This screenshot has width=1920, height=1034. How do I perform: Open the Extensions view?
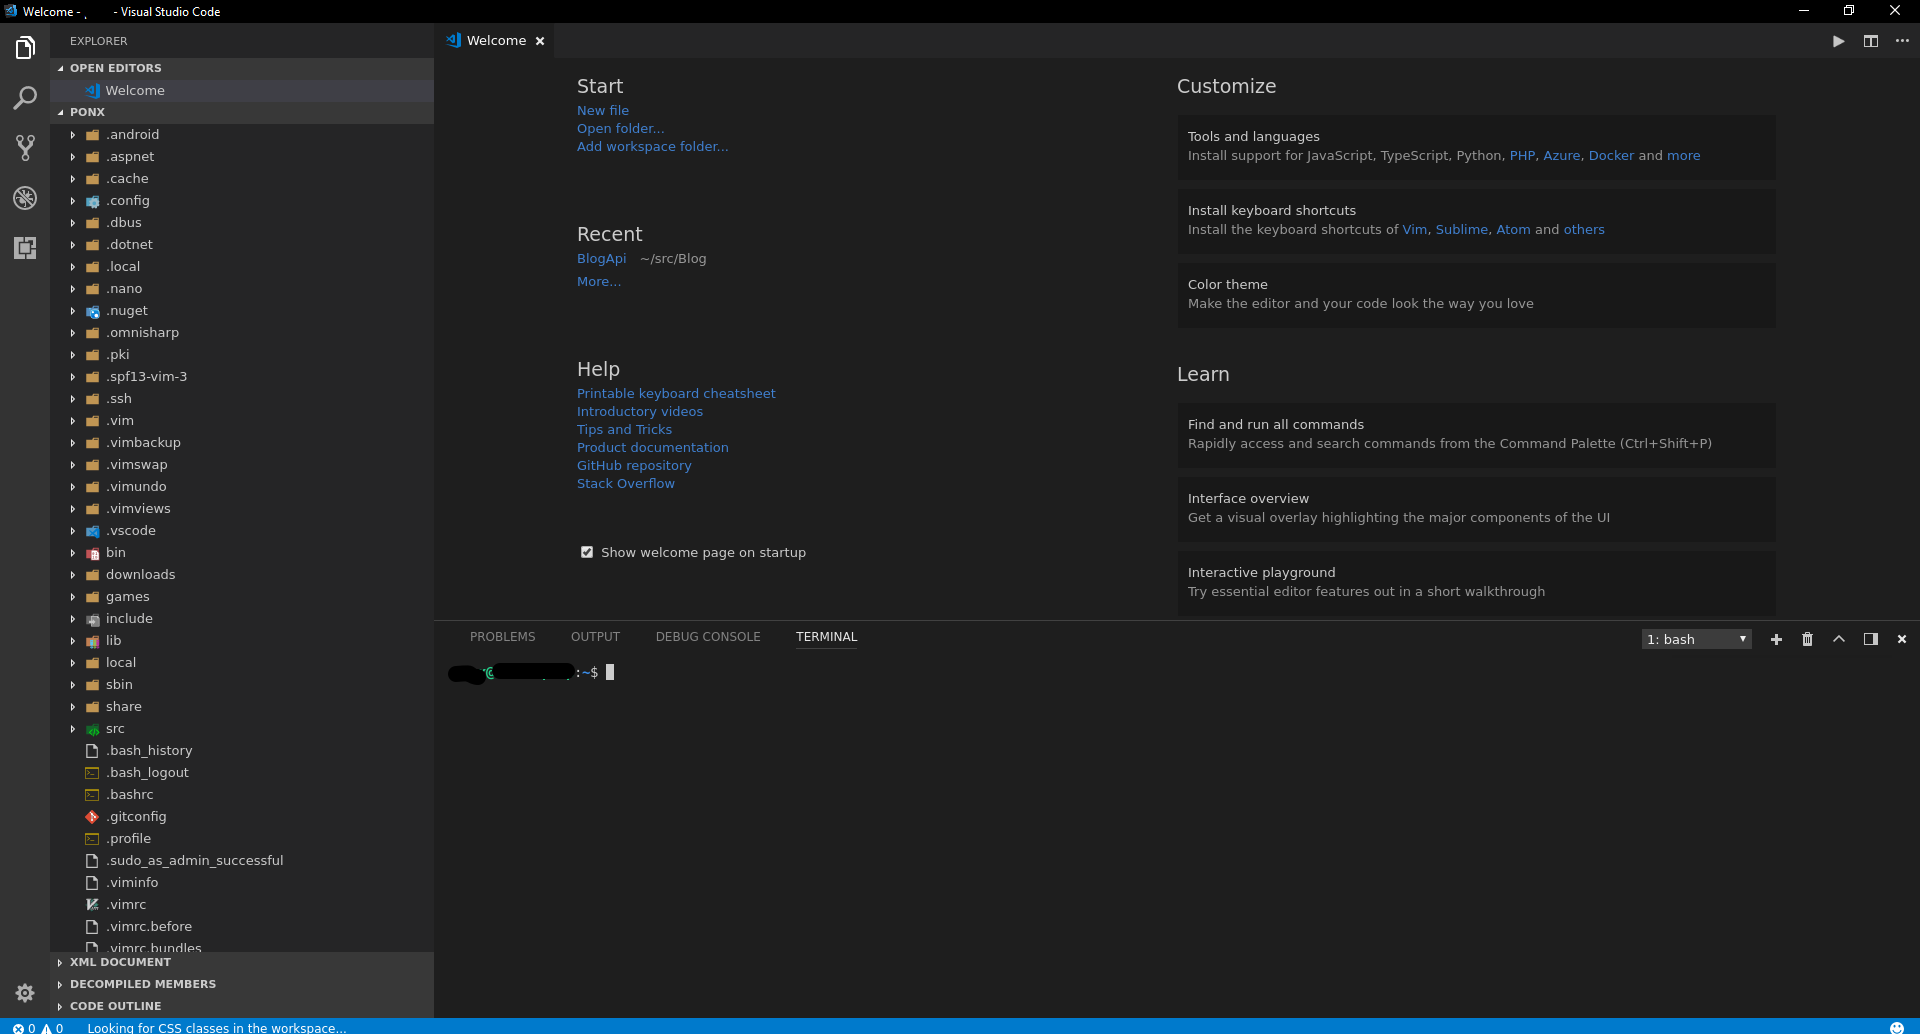click(x=25, y=247)
